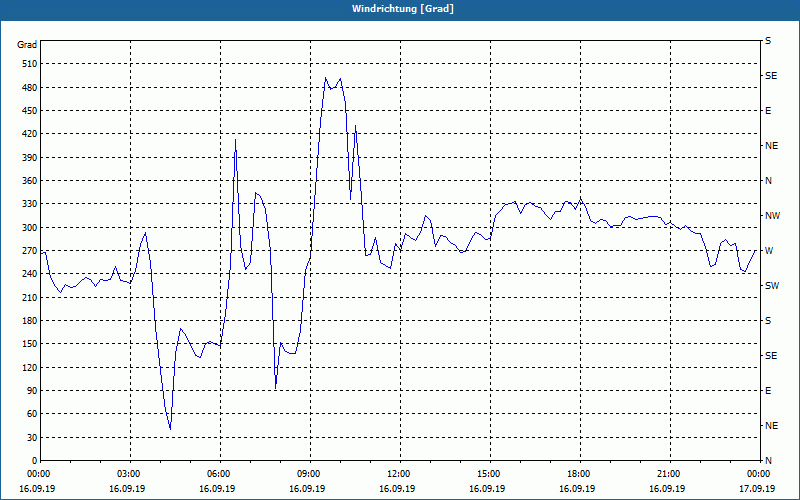
Task: Select the 120 y-axis value
Action: click(29, 367)
